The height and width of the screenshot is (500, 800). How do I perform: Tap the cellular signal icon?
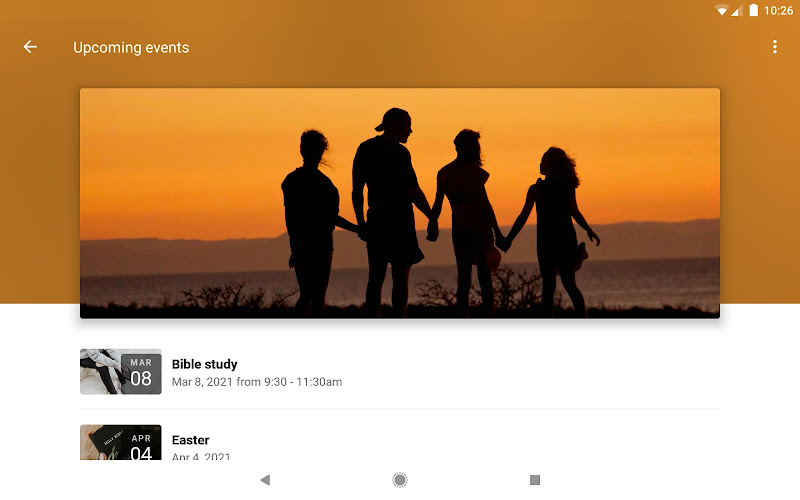pyautogui.click(x=736, y=10)
